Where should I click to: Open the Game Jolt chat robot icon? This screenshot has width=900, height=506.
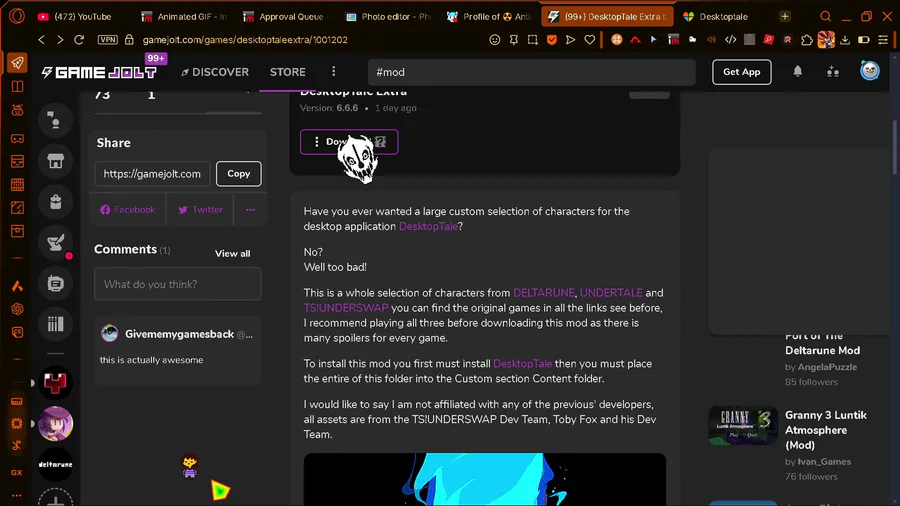point(56,283)
